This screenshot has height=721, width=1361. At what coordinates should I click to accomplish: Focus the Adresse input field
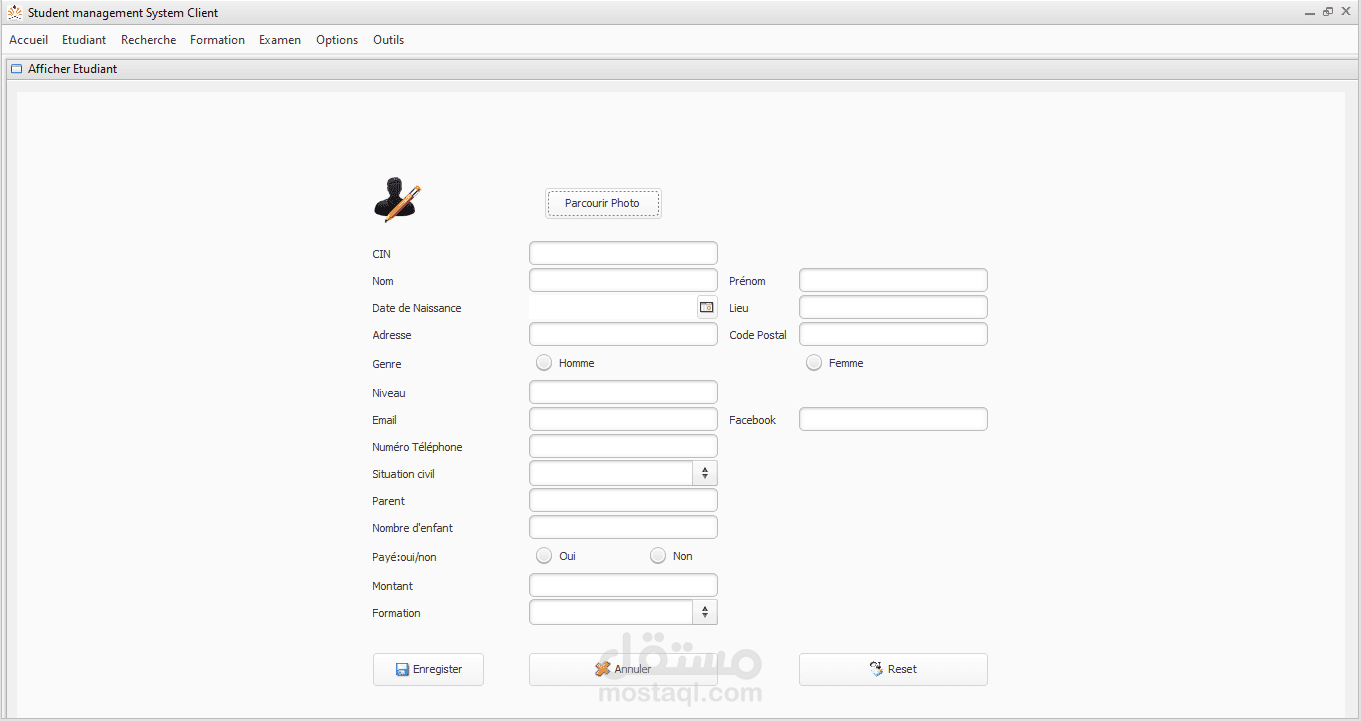623,334
